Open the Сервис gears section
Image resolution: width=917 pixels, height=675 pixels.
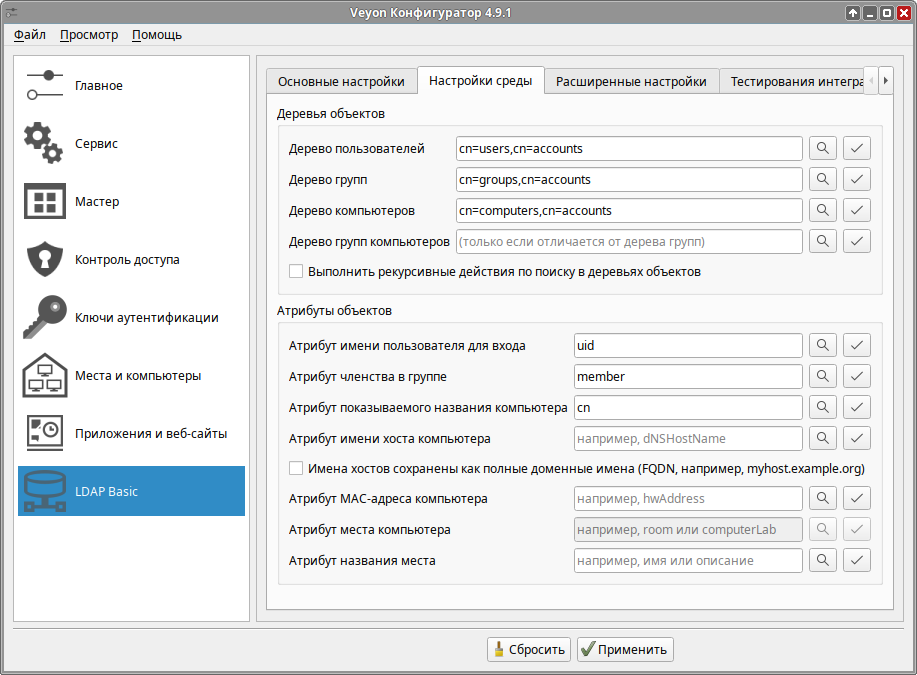pyautogui.click(x=132, y=143)
